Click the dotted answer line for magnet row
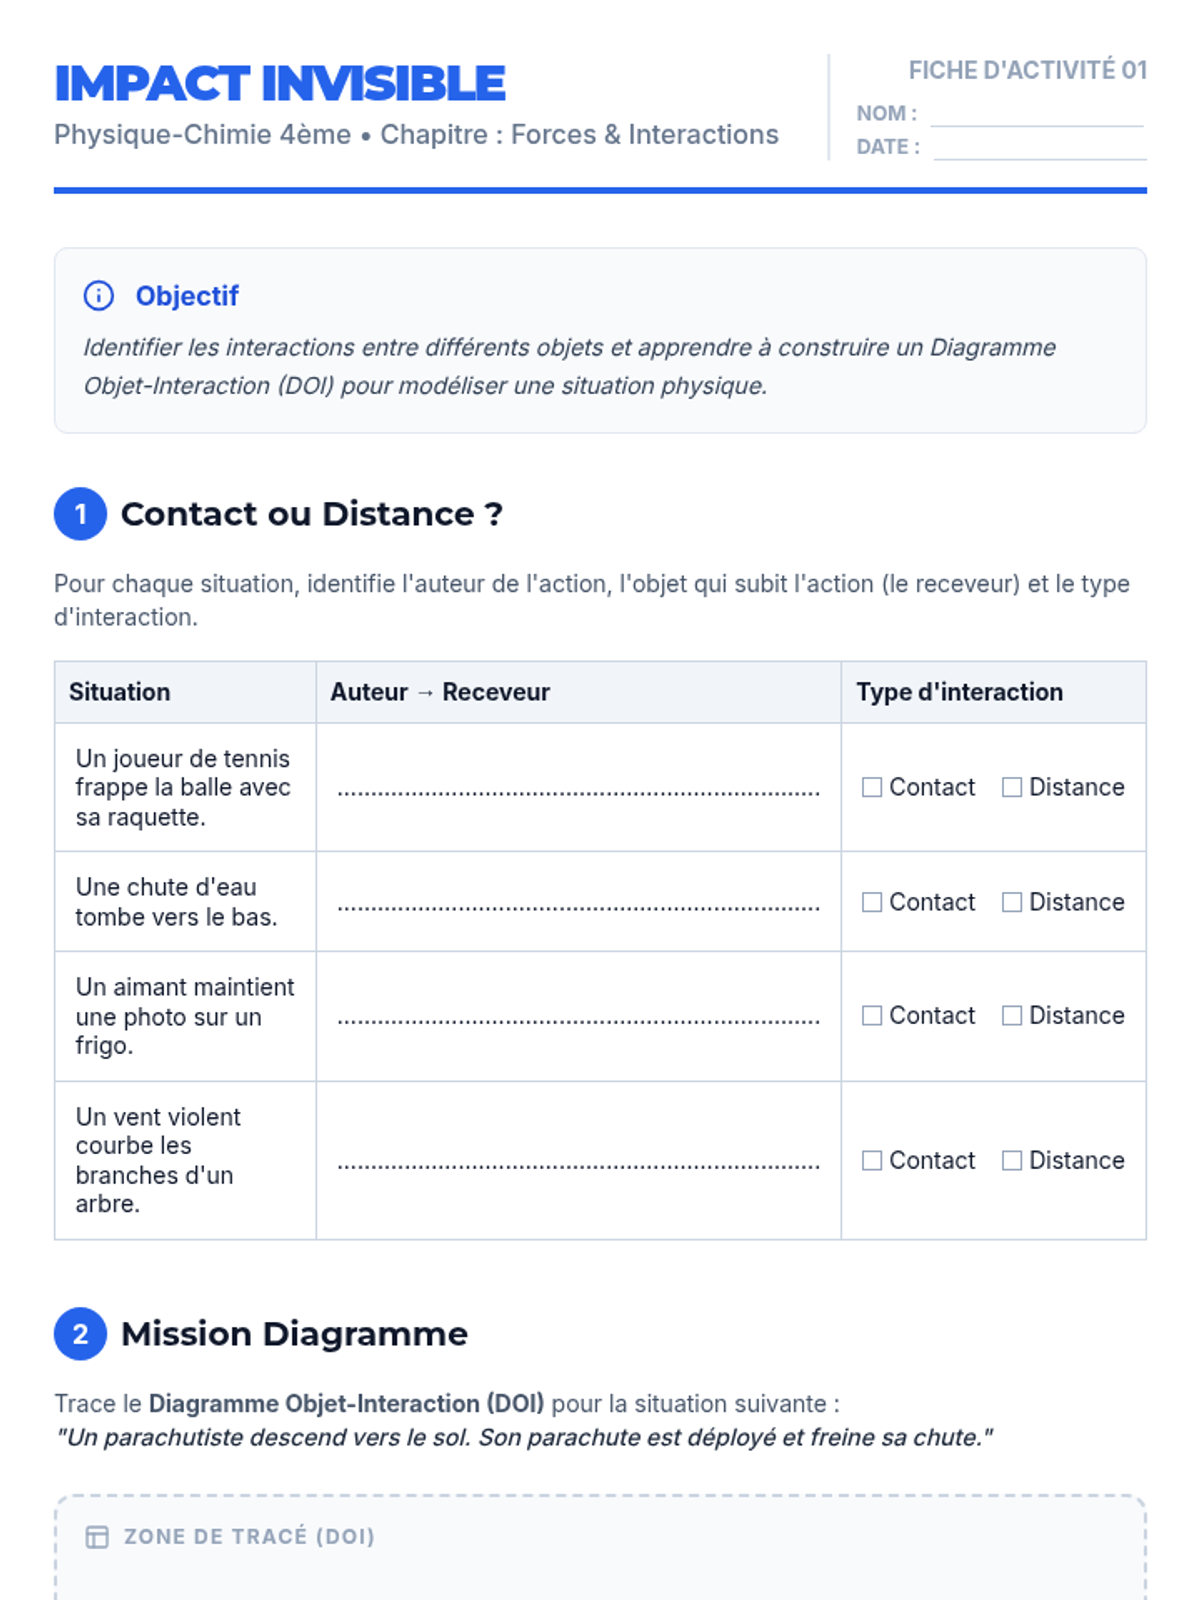1200x1600 pixels. (x=578, y=1019)
